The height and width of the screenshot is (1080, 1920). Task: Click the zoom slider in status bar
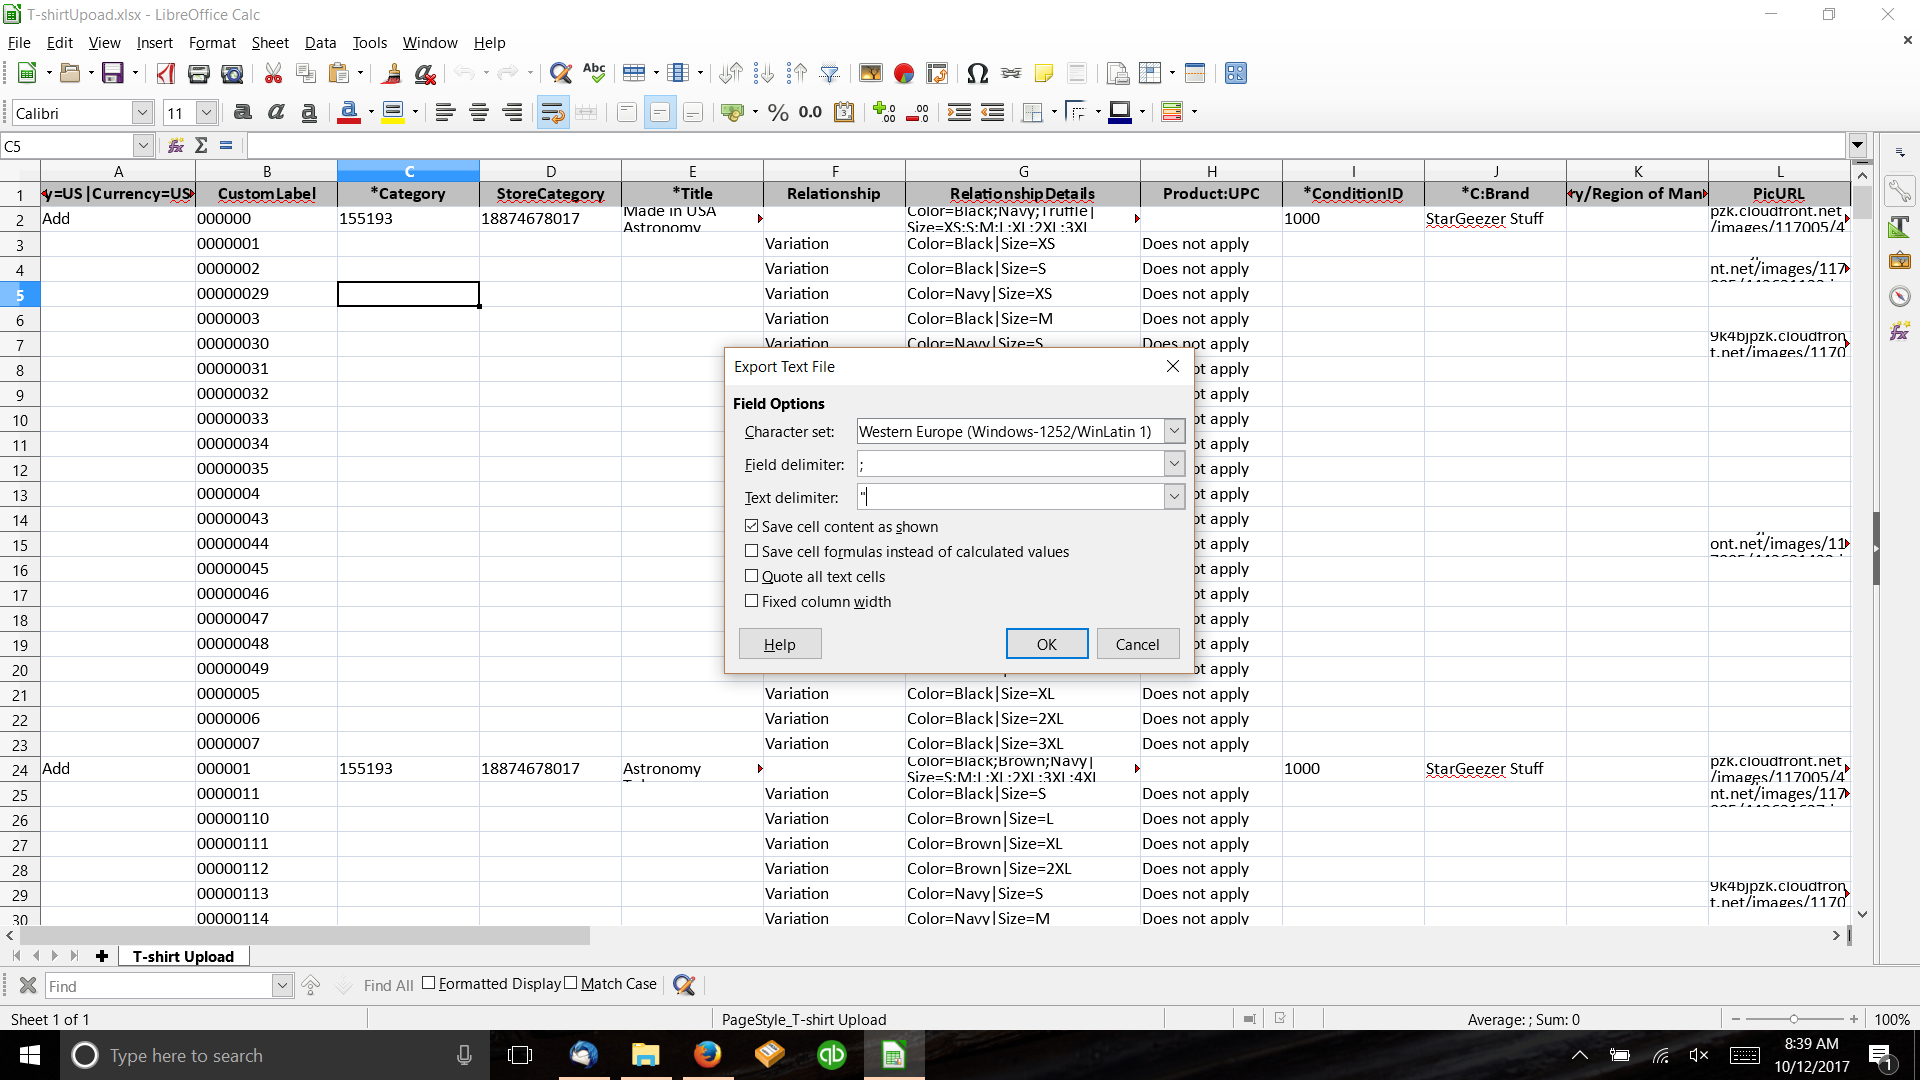coord(1794,1019)
